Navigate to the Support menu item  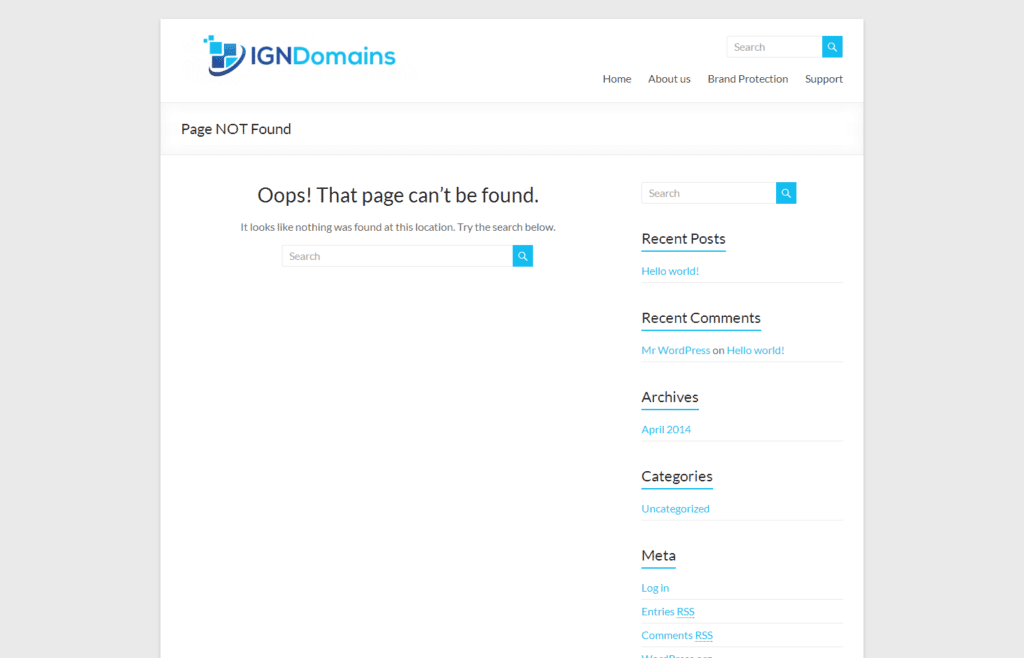point(823,79)
